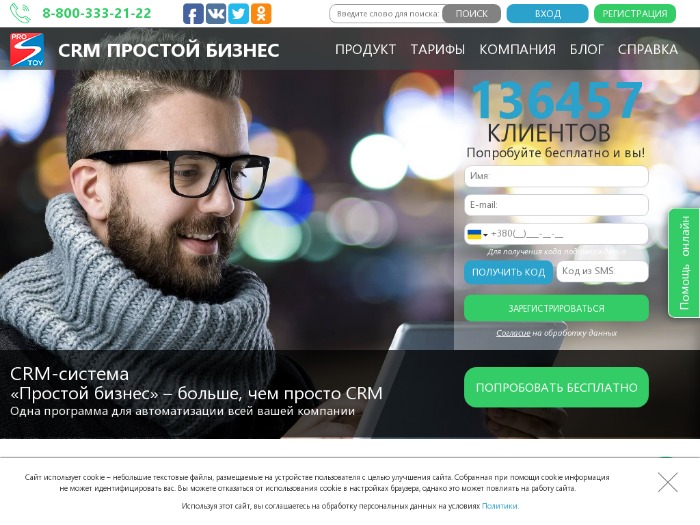Open the ТАРИФЫ menu item
The height and width of the screenshot is (525, 700).
point(438,49)
